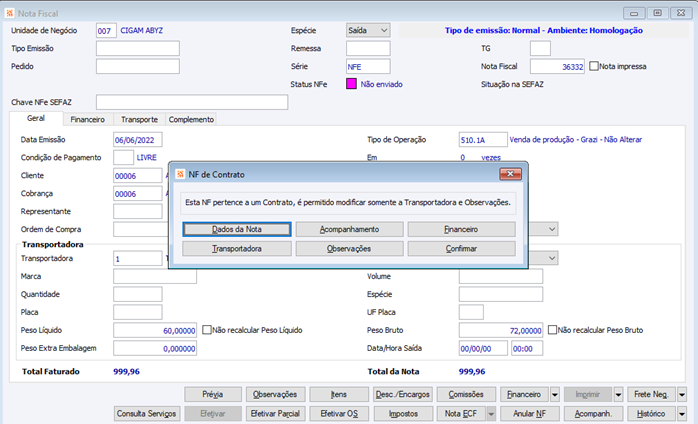Click the TG input field
The image size is (698, 424).
[x=540, y=48]
